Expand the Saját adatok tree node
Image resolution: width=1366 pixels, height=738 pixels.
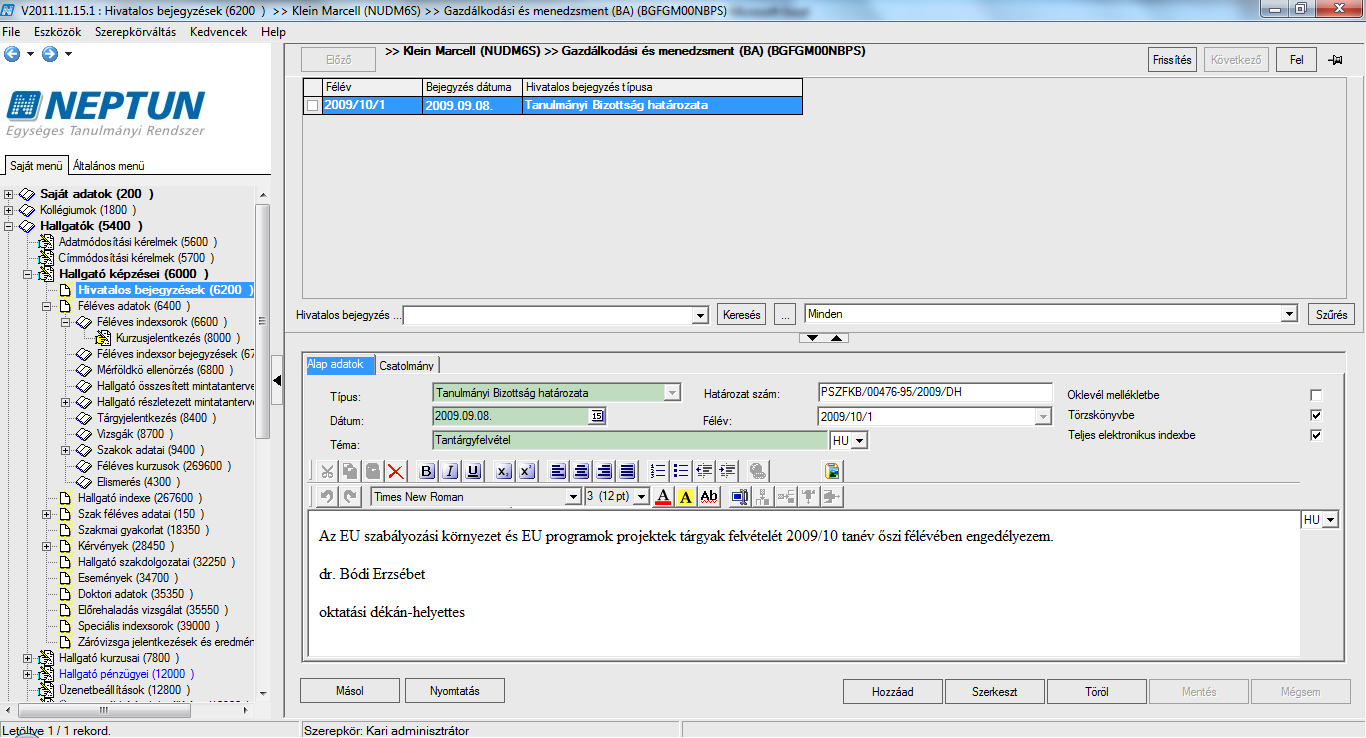coord(9,194)
